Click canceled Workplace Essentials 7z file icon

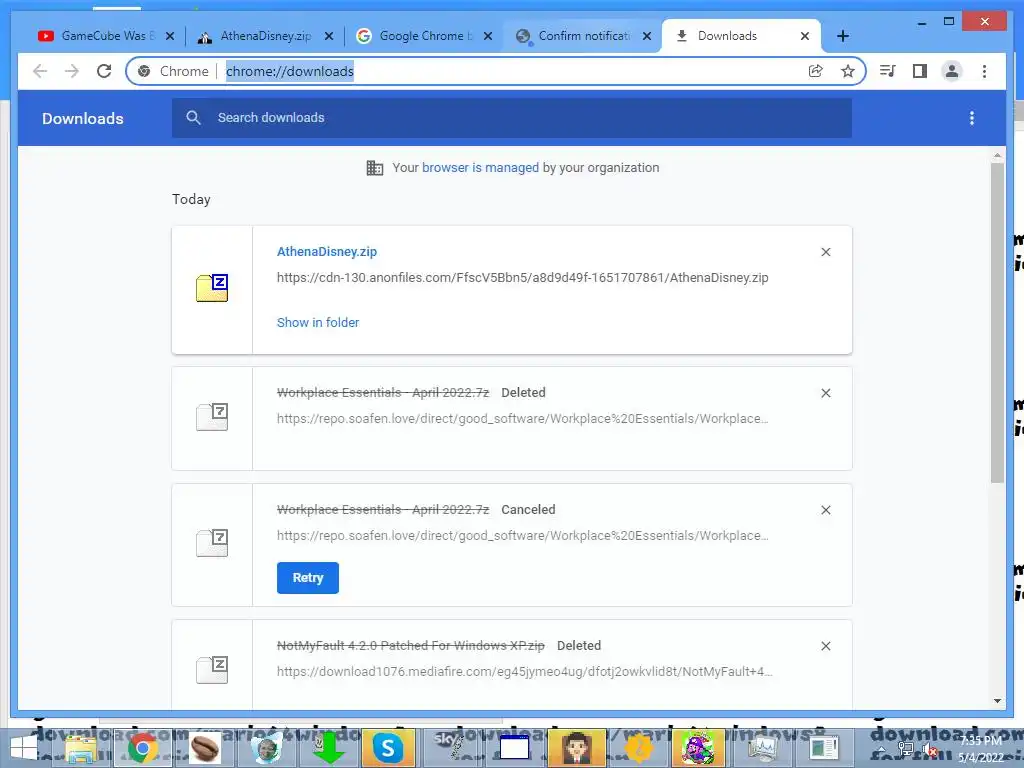click(212, 543)
